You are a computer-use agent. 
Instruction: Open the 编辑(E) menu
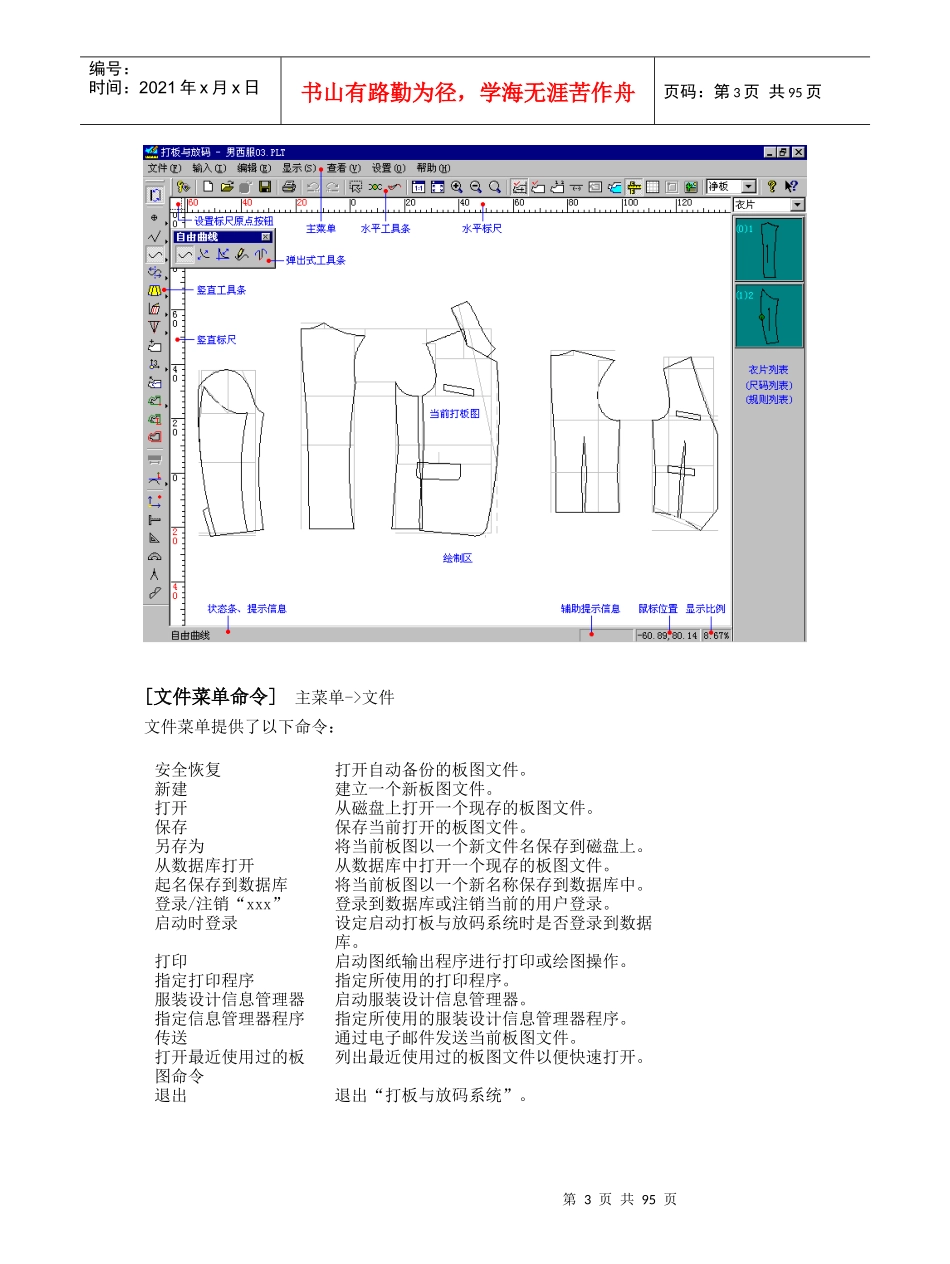point(254,168)
